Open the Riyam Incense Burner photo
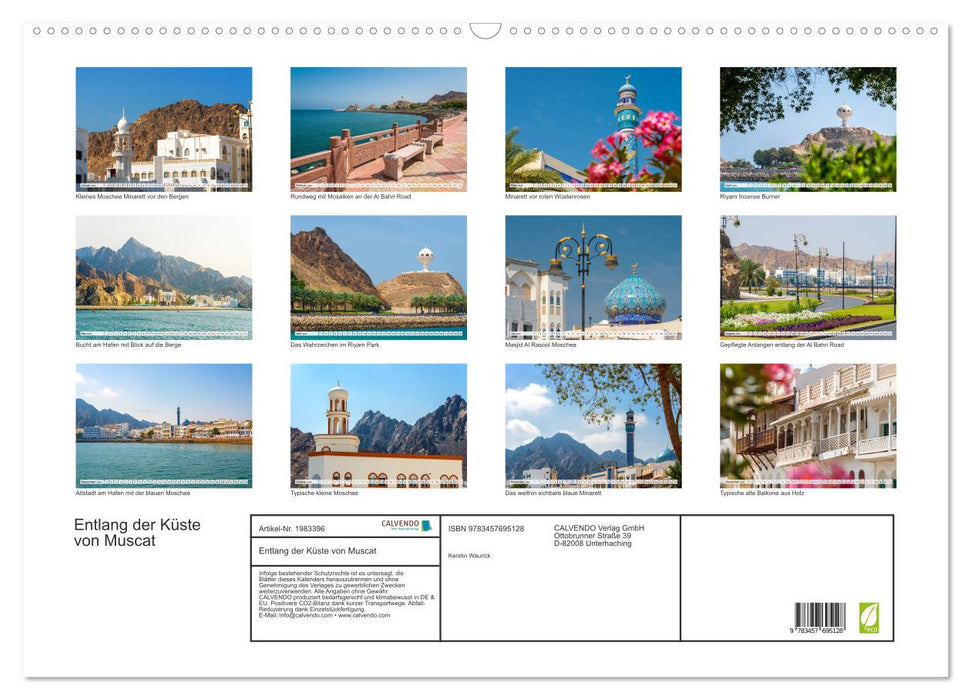Screen dimensions: 971x700 coord(807,129)
